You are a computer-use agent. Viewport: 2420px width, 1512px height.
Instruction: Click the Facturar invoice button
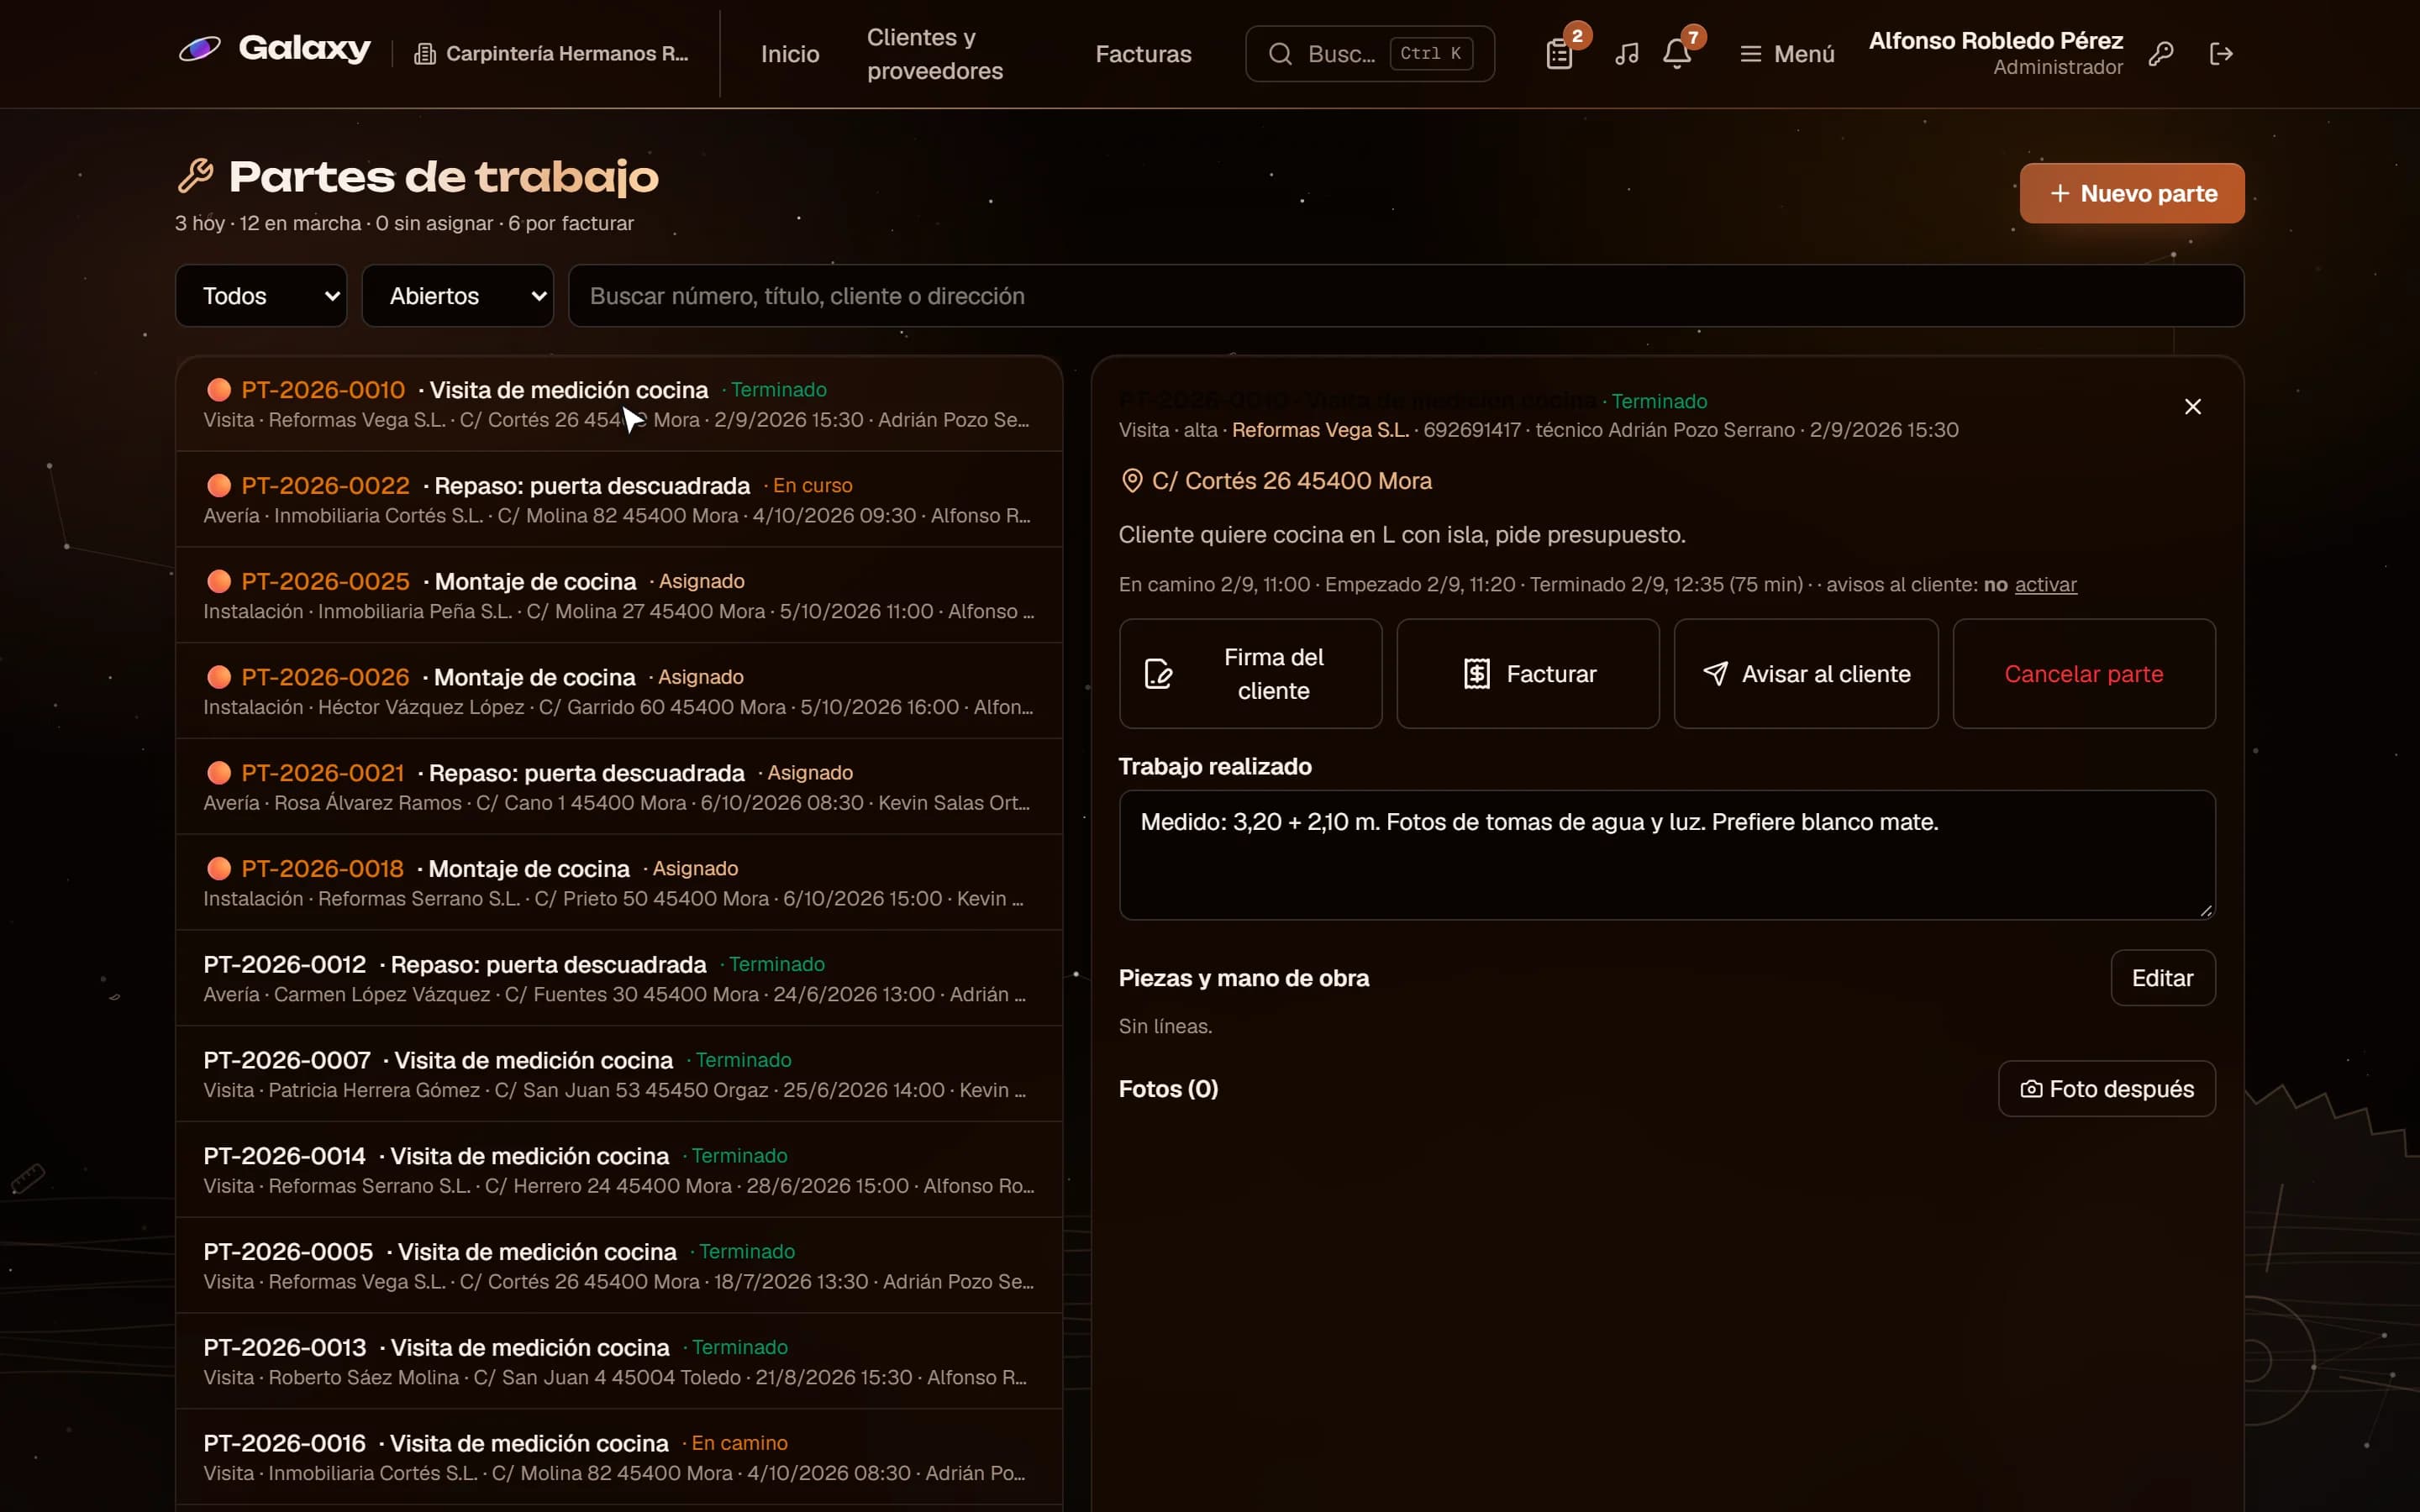(1527, 673)
